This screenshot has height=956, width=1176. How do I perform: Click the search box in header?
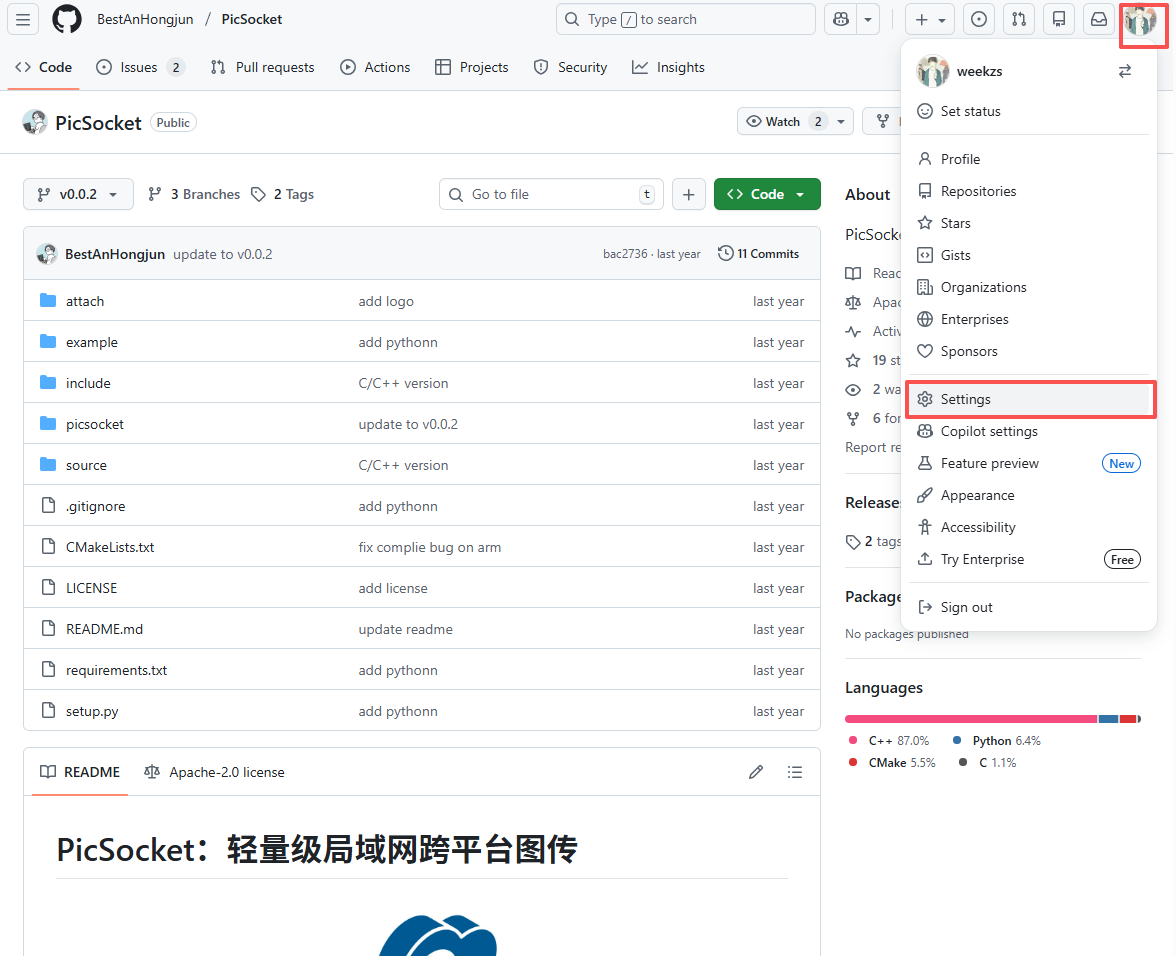tap(686, 19)
